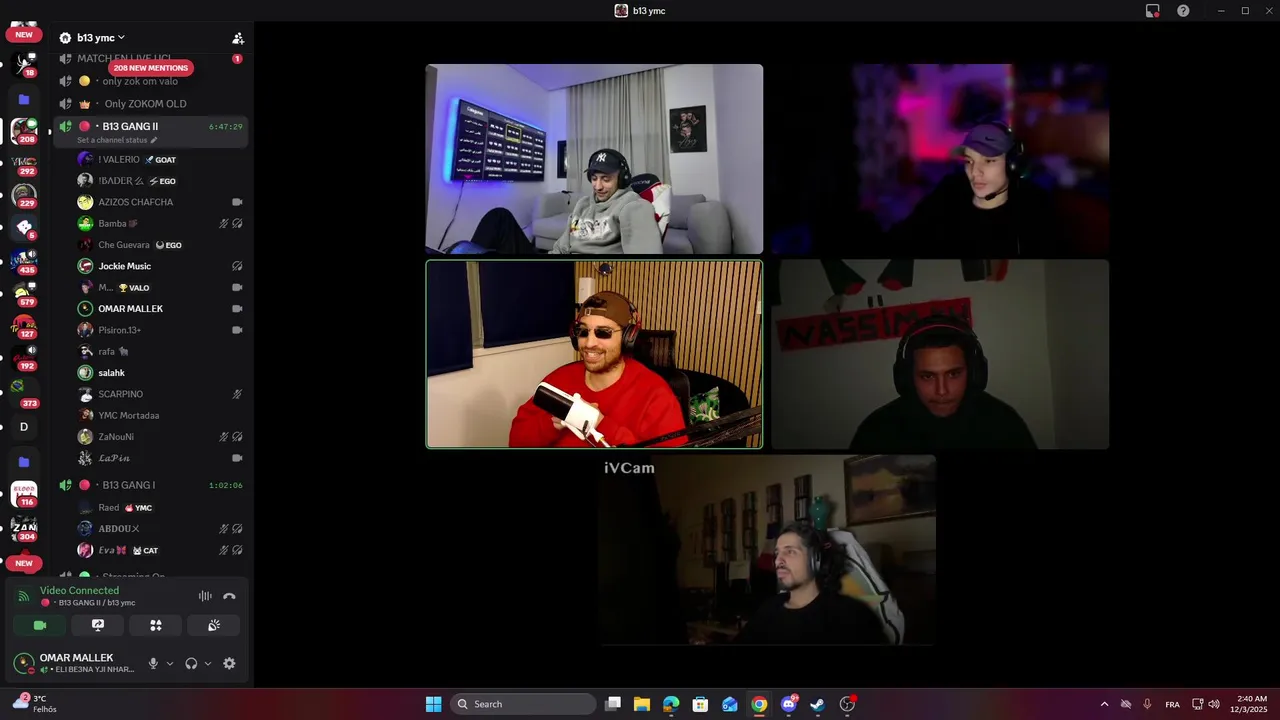Open the soundboard button
Image resolution: width=1280 pixels, height=720 pixels.
(214, 625)
